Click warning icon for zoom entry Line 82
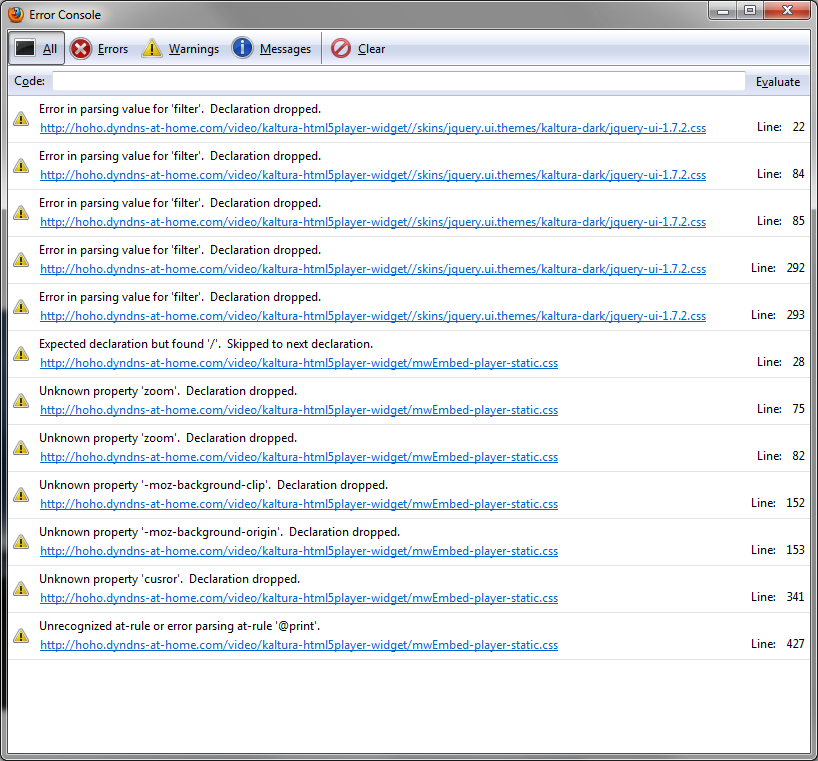 click(21, 447)
